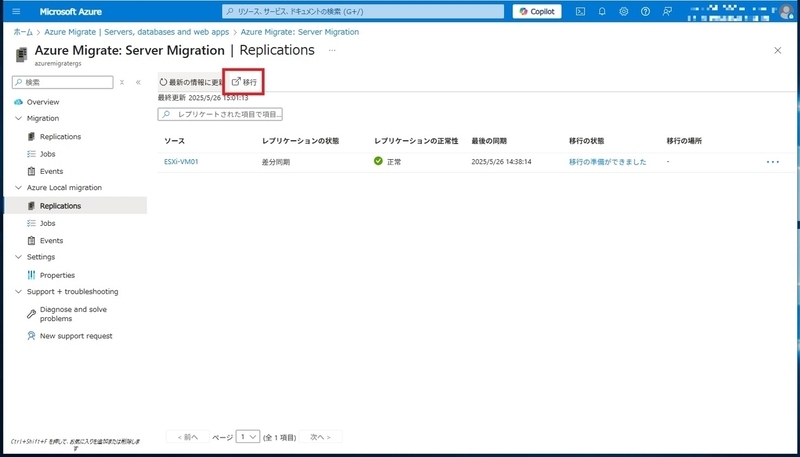Collapse the sidebar with double chevron

[138, 82]
